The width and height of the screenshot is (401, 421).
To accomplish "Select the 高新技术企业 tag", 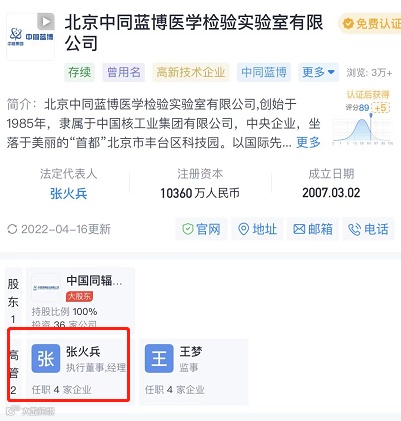I will click(191, 72).
